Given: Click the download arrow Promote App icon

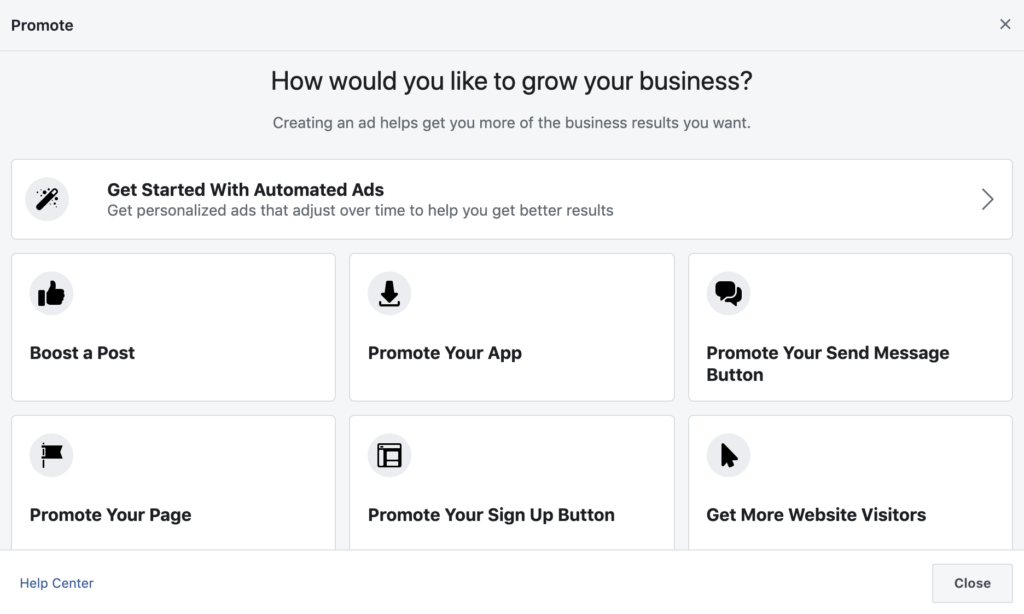Looking at the screenshot, I should click(x=389, y=293).
